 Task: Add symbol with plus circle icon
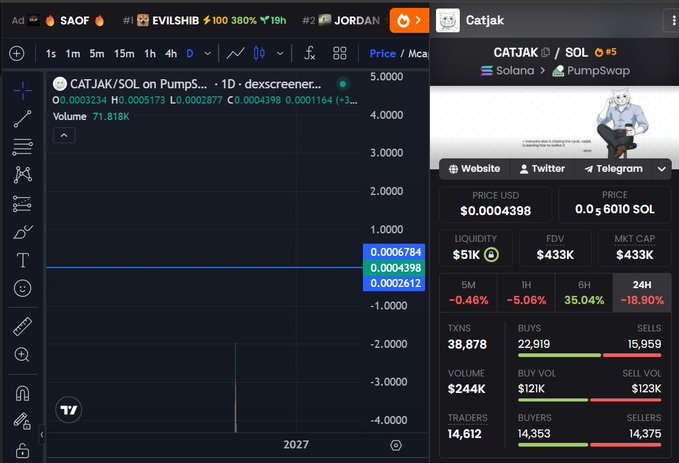(17, 53)
